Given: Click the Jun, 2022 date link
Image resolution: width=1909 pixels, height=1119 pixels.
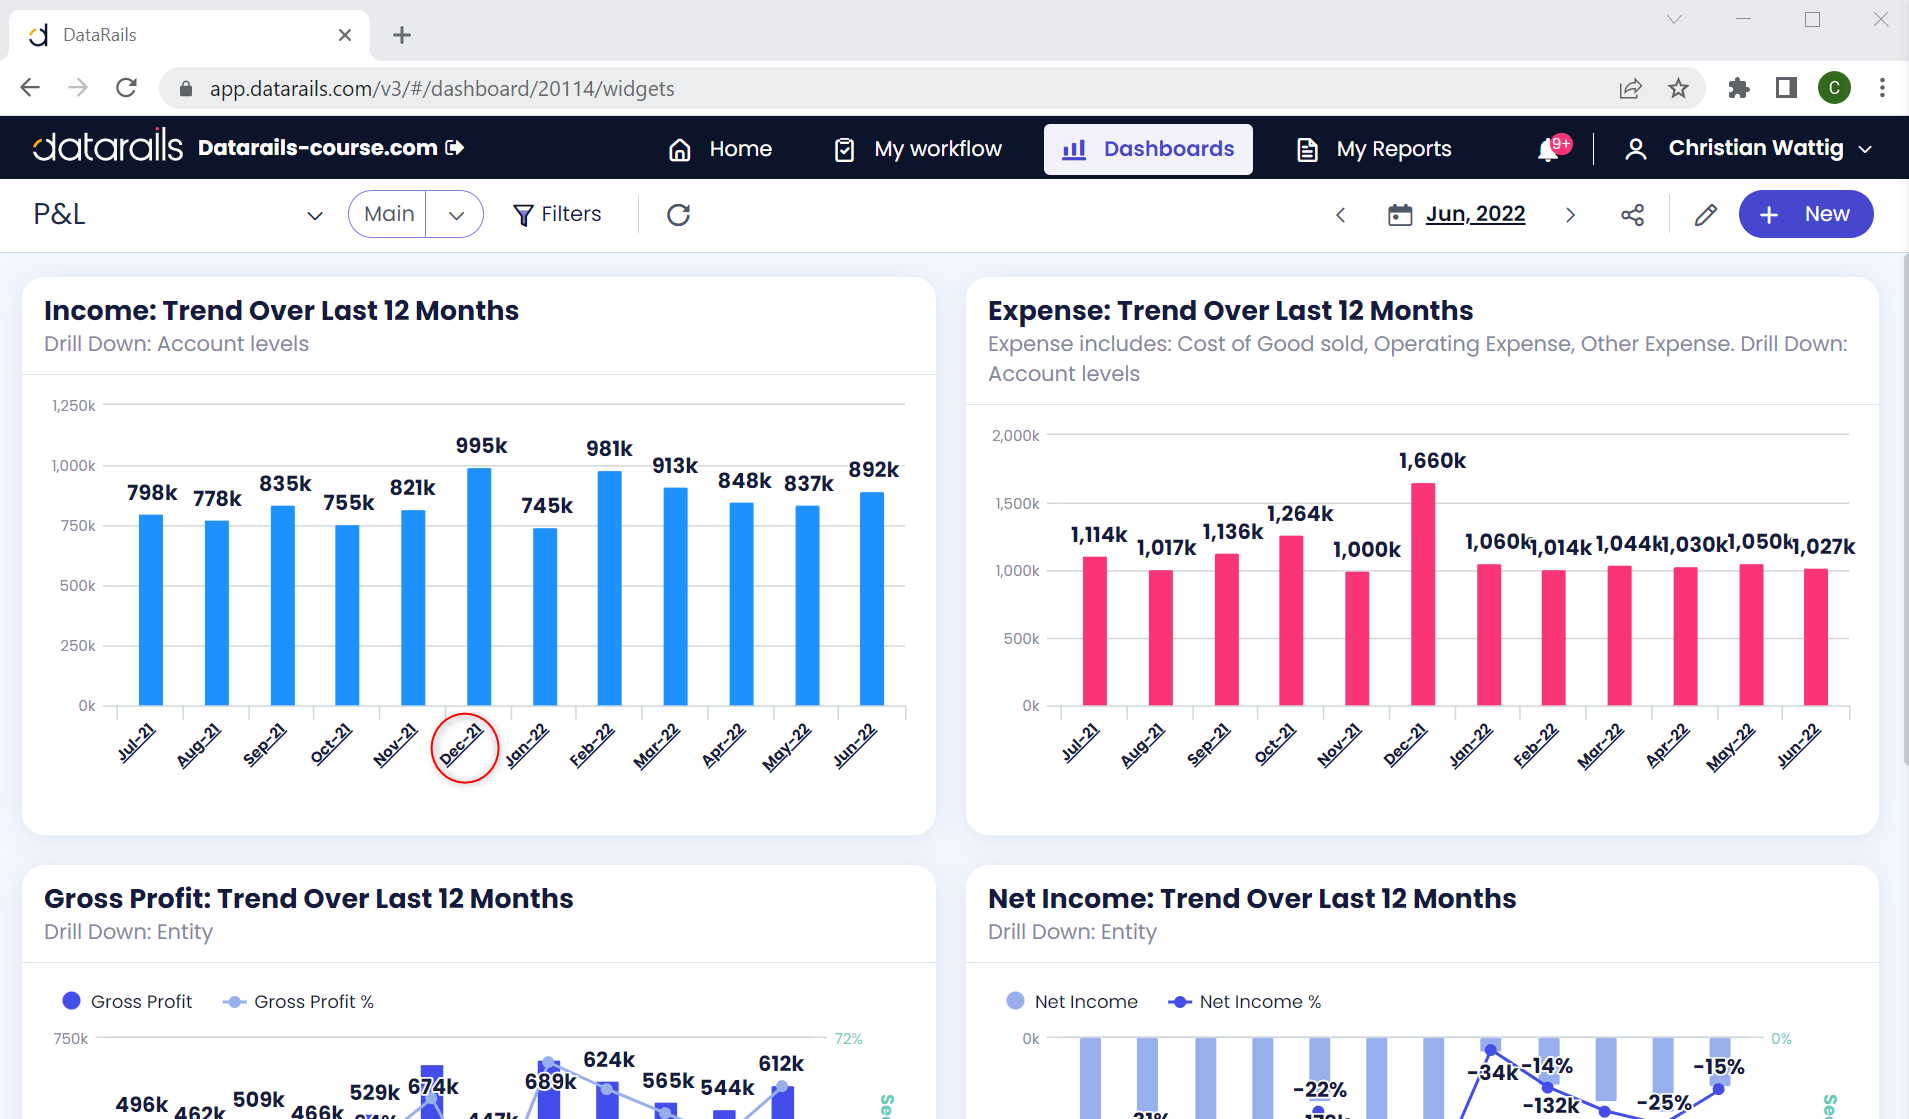Looking at the screenshot, I should pos(1475,214).
